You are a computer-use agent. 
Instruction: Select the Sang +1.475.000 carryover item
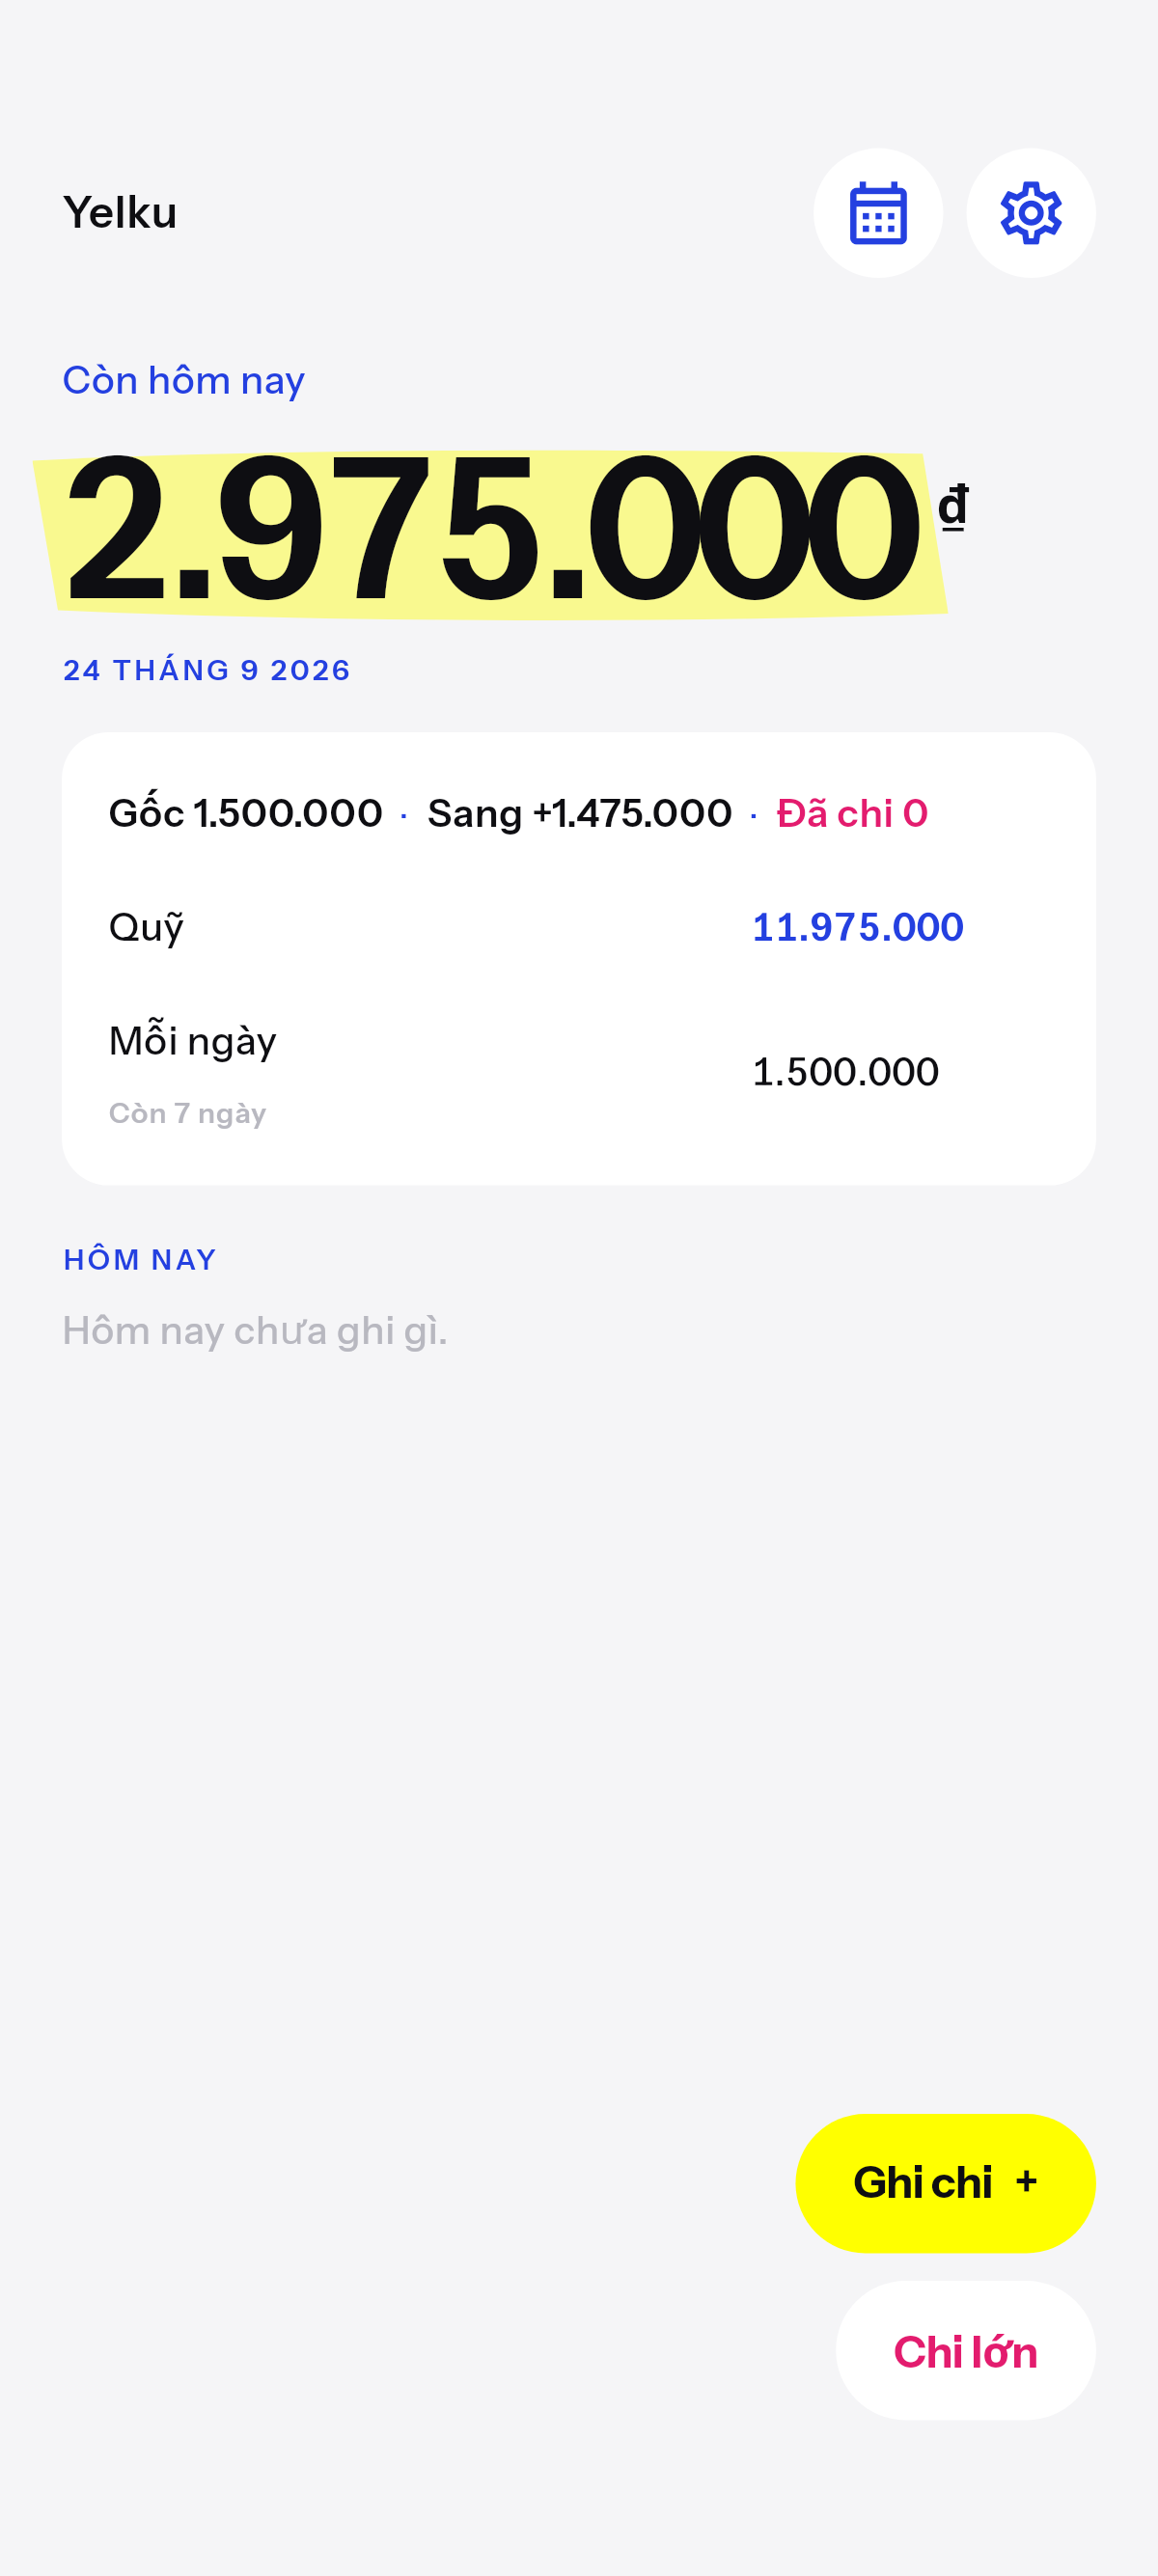click(x=580, y=814)
